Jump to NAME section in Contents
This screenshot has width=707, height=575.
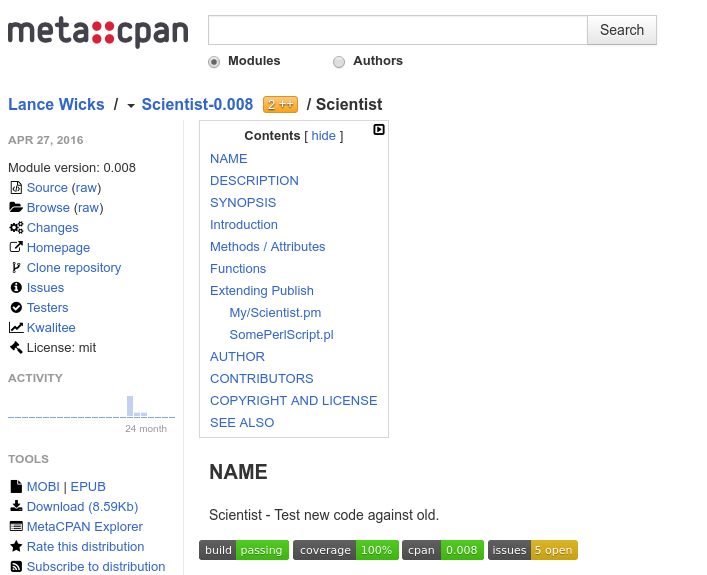[x=229, y=159]
